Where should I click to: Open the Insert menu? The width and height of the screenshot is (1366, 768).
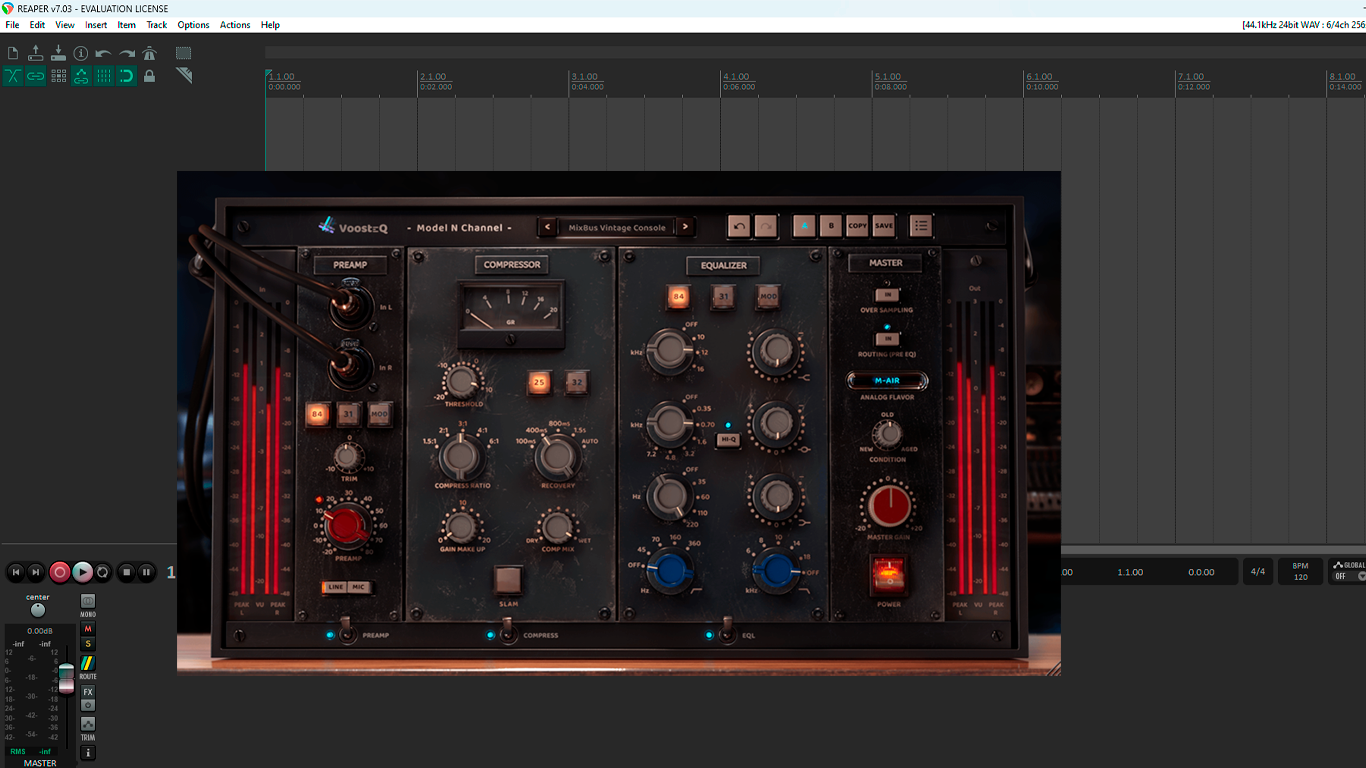coord(96,25)
